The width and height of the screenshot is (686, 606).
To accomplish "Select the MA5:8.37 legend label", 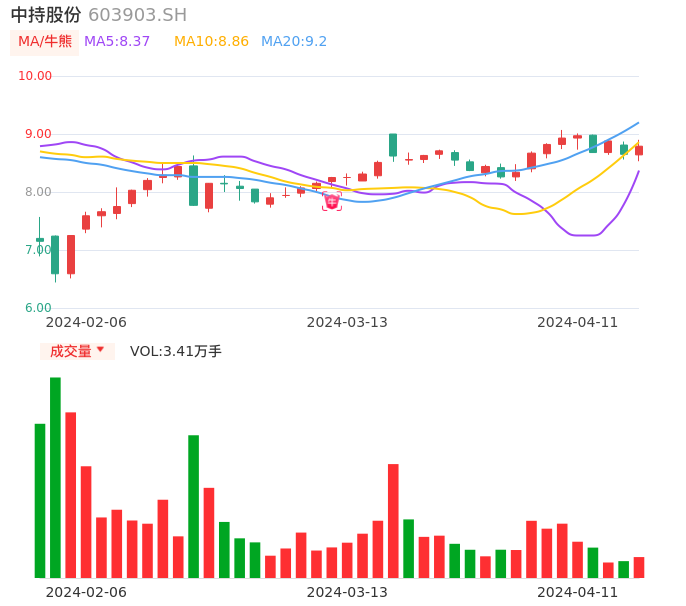I will (117, 42).
